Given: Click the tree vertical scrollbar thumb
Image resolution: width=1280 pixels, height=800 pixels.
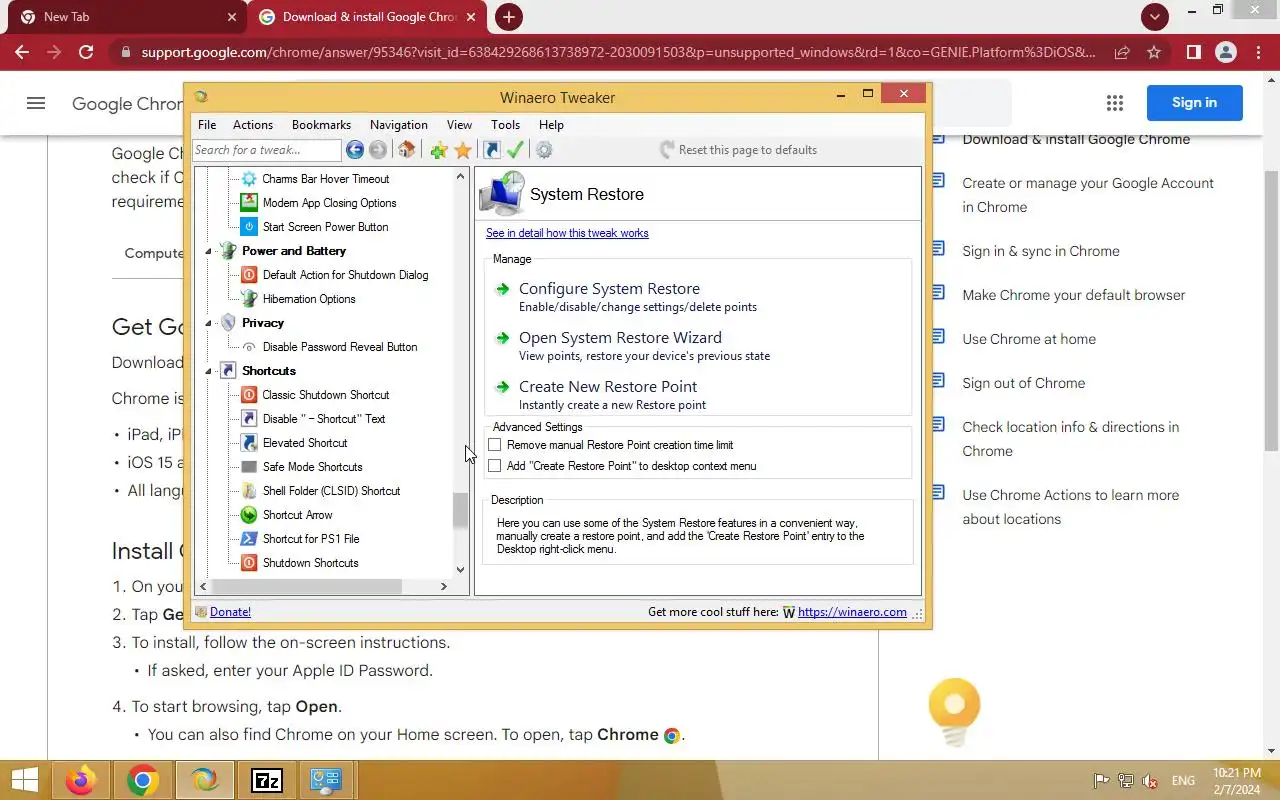Looking at the screenshot, I should [x=460, y=511].
